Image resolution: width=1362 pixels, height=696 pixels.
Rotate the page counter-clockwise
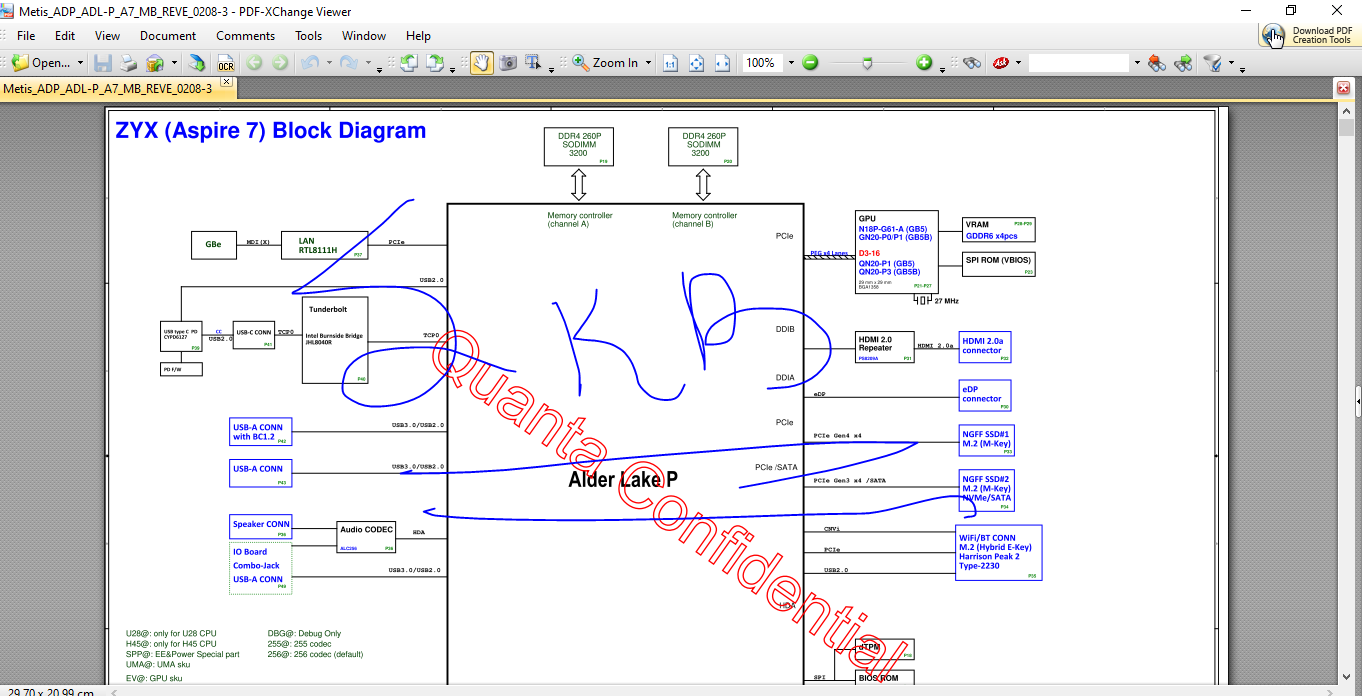[x=409, y=63]
